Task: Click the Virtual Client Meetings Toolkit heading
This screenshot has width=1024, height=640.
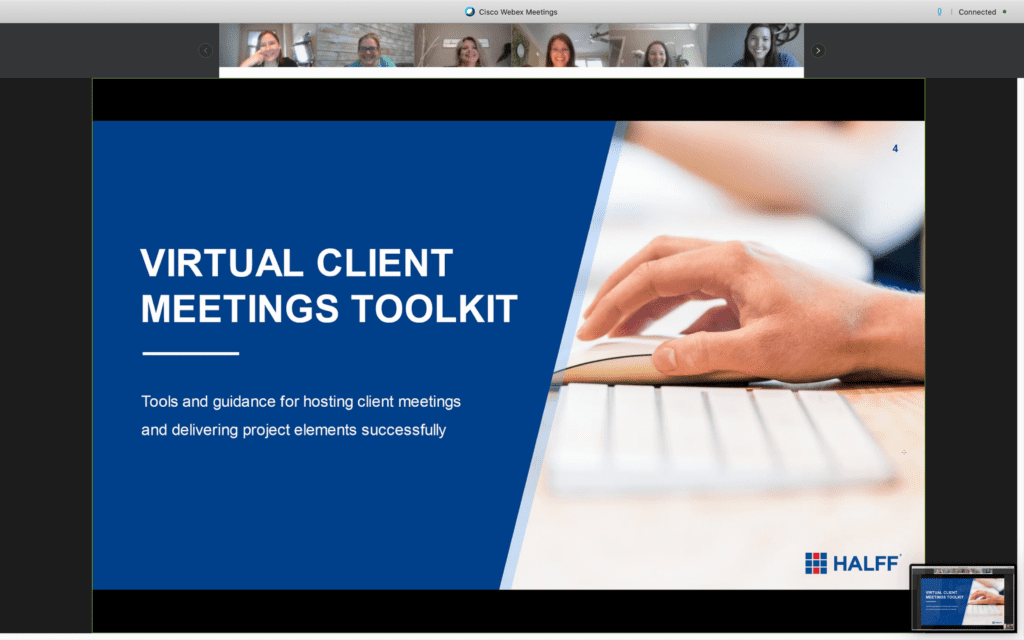Action: point(329,286)
